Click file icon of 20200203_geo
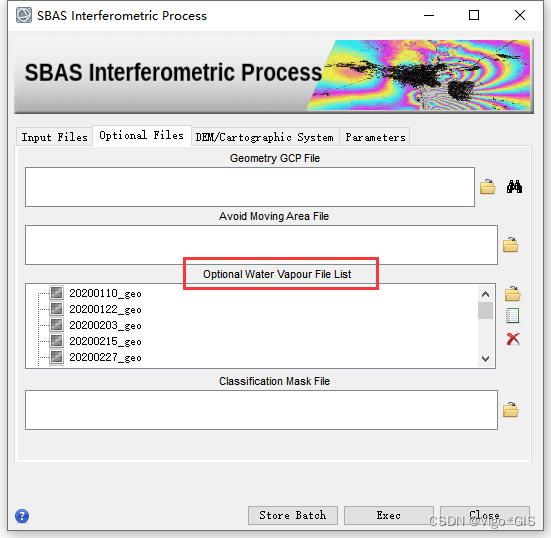The height and width of the screenshot is (538, 551). (57, 325)
